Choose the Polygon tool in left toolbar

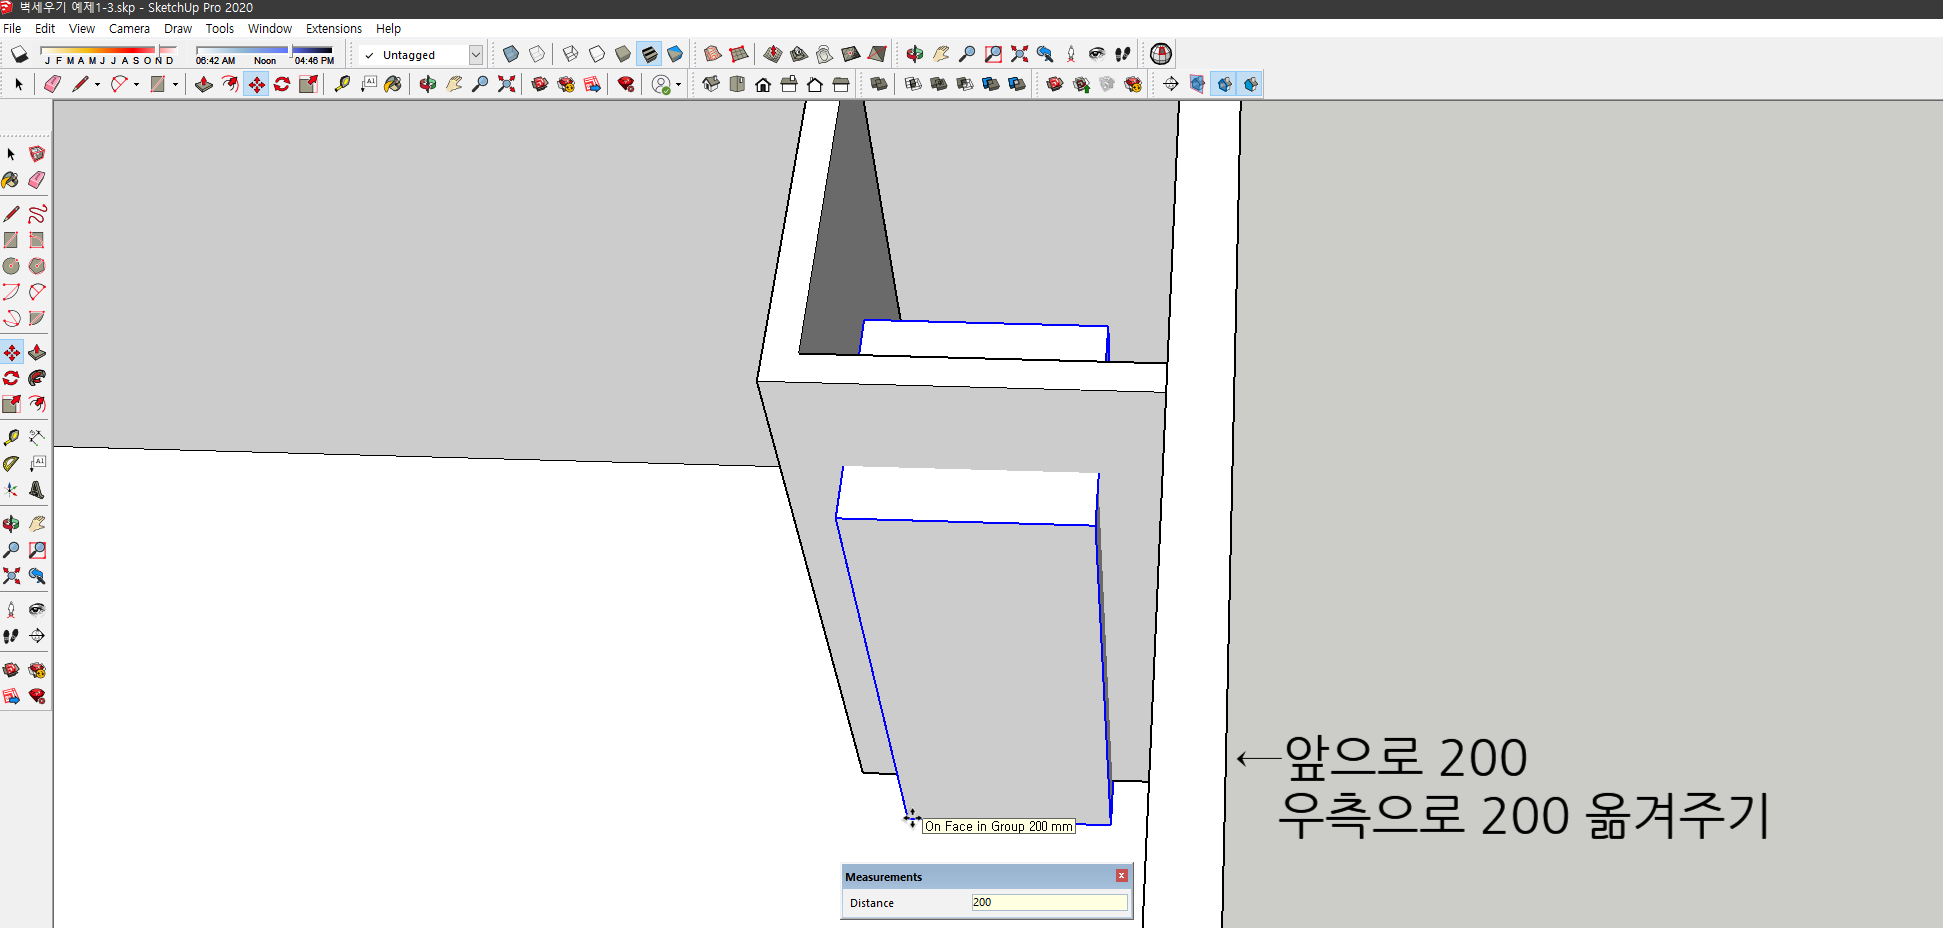[37, 266]
